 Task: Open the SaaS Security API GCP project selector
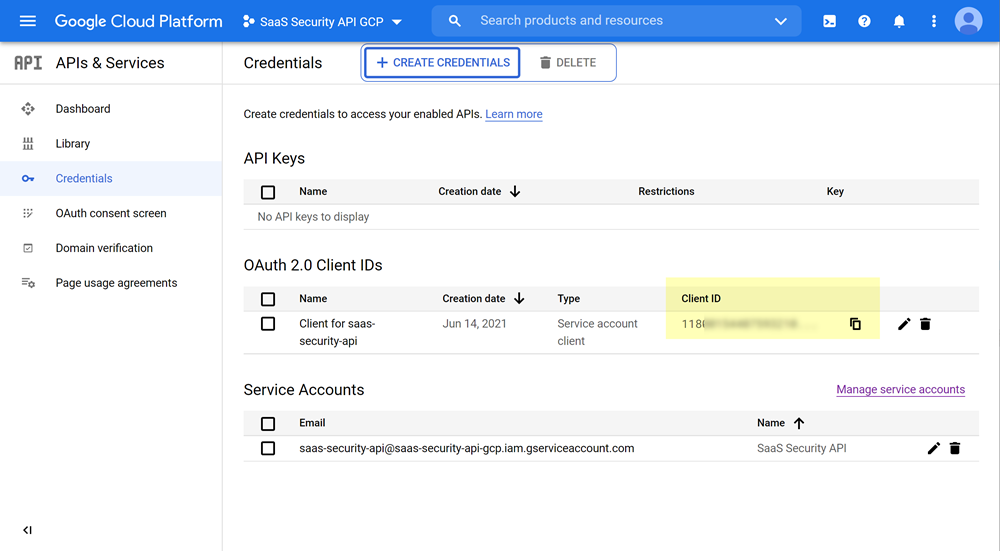coord(322,21)
